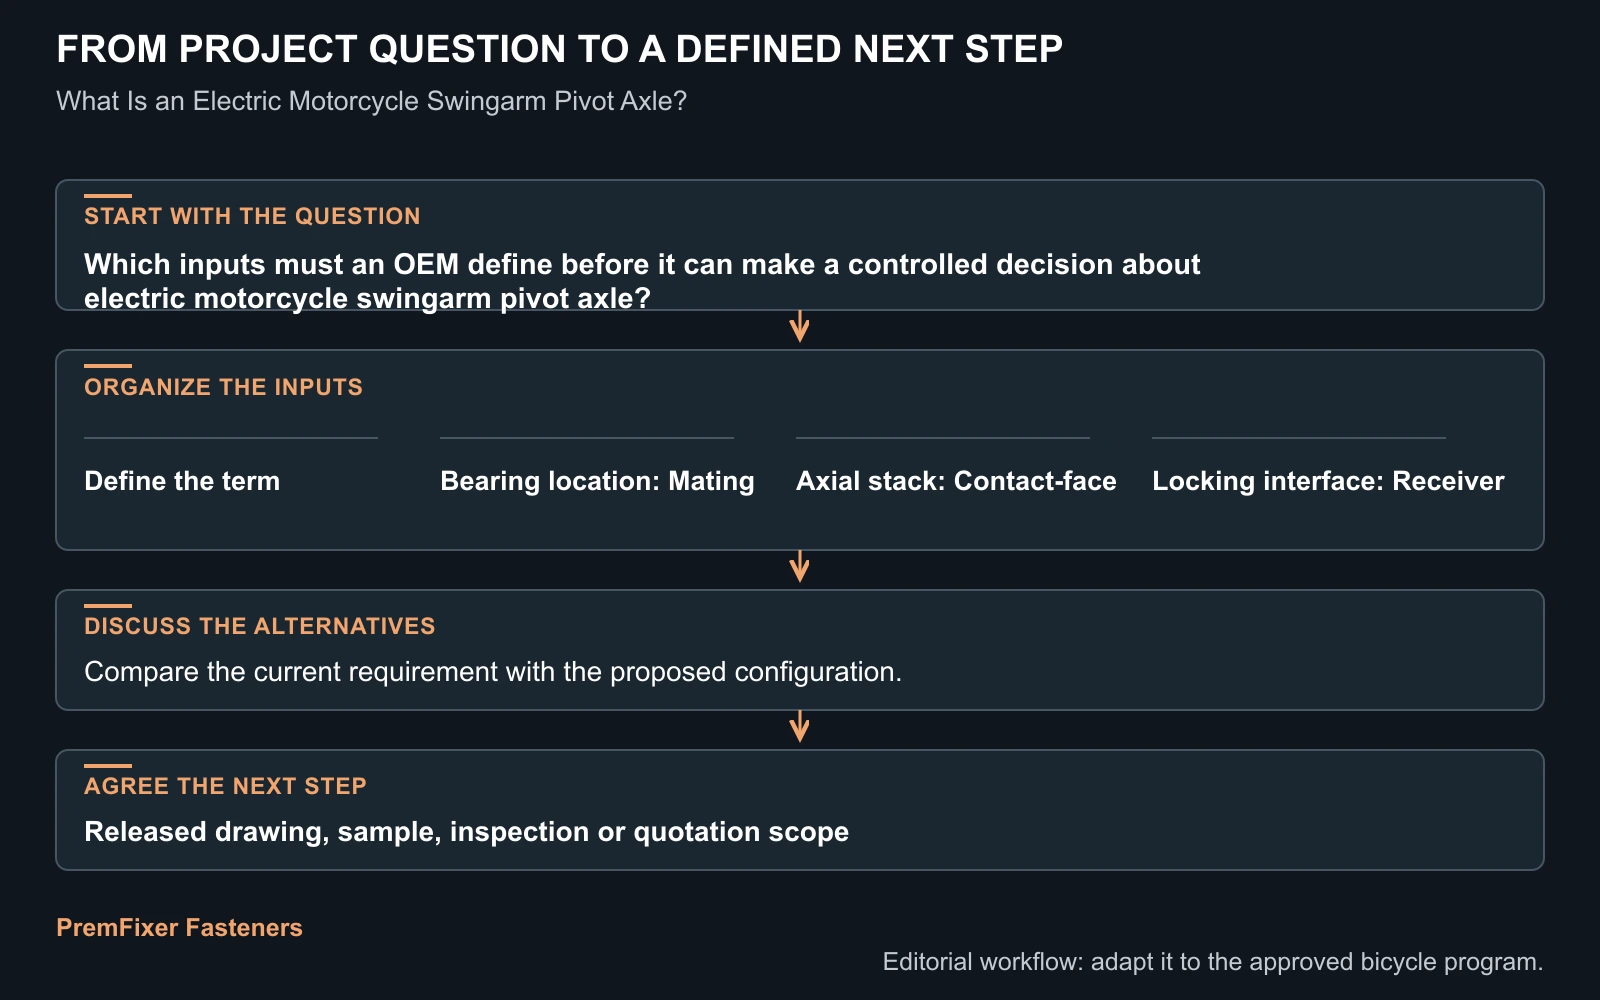Screen dimensions: 1600x1000
Task: Click 'Locking interface: Receiver' item
Action: pos(1328,481)
